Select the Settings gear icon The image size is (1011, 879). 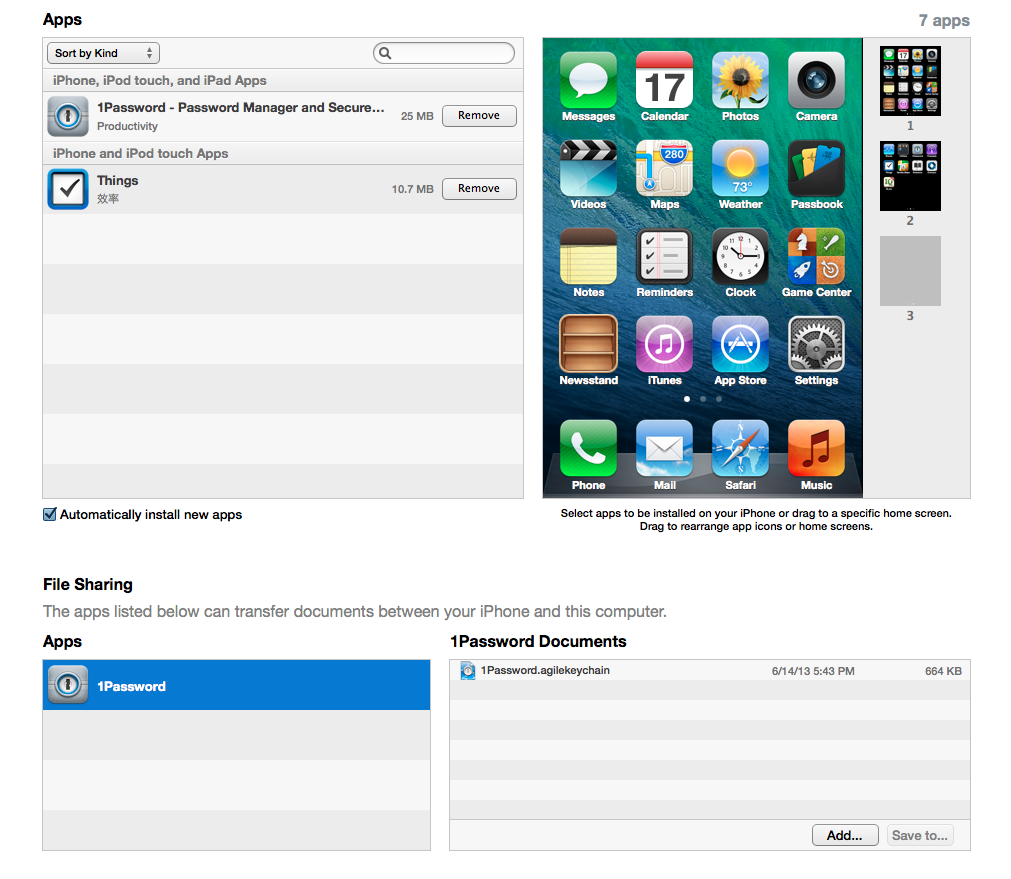pyautogui.click(x=816, y=344)
